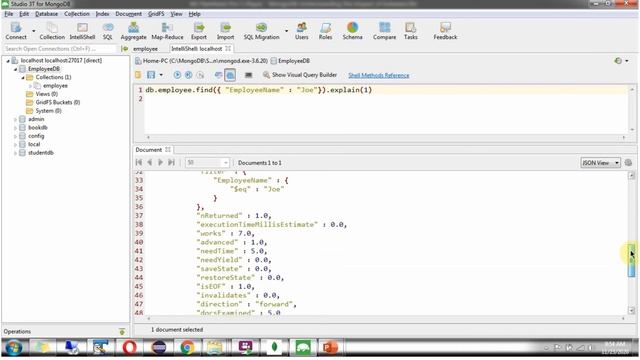Switch to the employee tab

(x=145, y=49)
